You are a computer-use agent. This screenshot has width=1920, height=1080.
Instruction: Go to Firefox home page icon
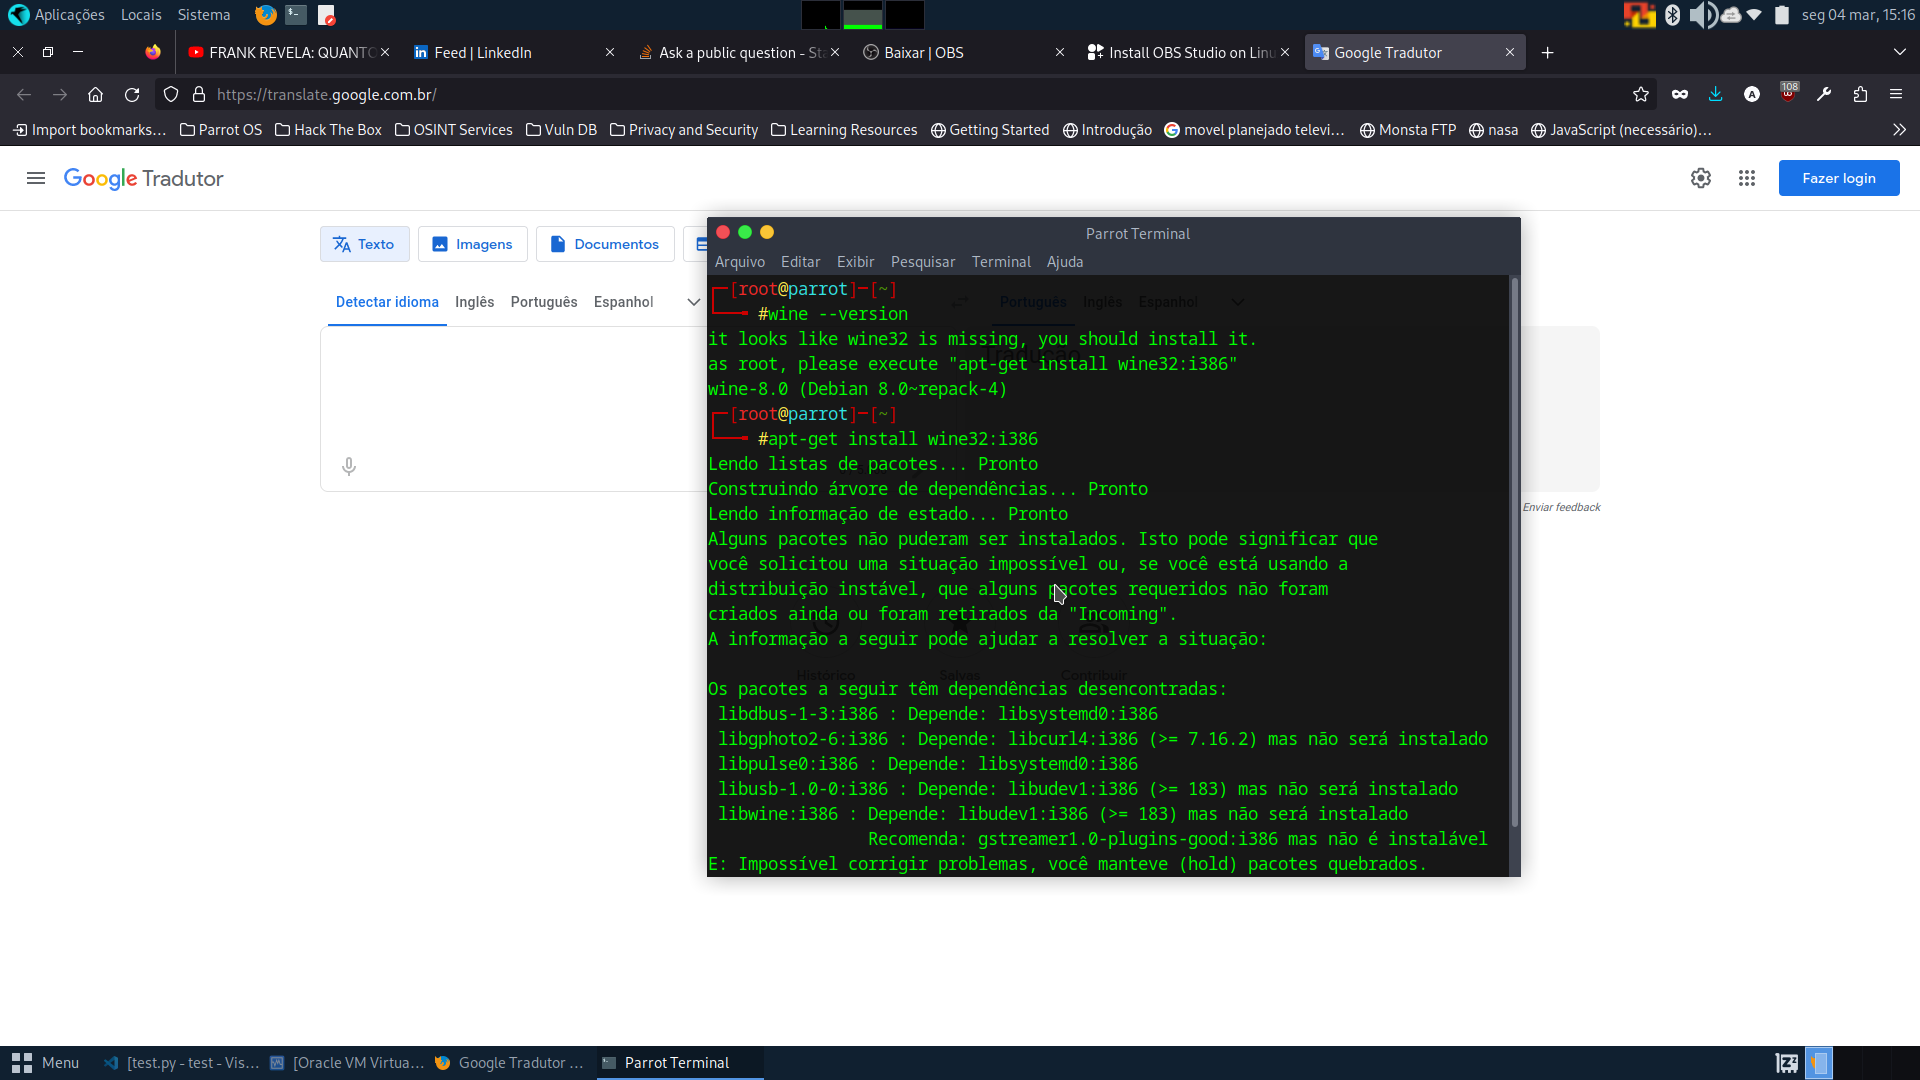[x=96, y=94]
